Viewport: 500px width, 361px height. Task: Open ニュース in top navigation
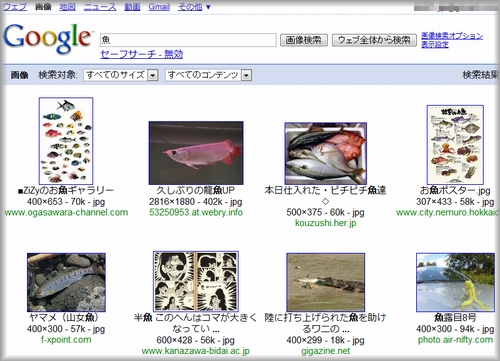click(x=100, y=7)
